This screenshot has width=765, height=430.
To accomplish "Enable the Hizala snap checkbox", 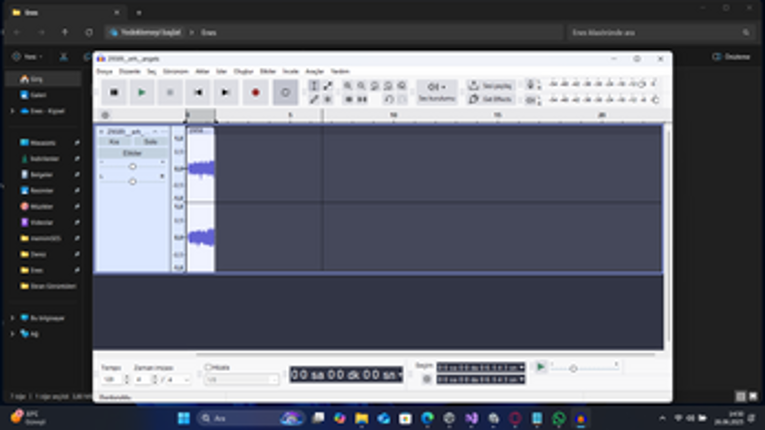I will [x=208, y=367].
